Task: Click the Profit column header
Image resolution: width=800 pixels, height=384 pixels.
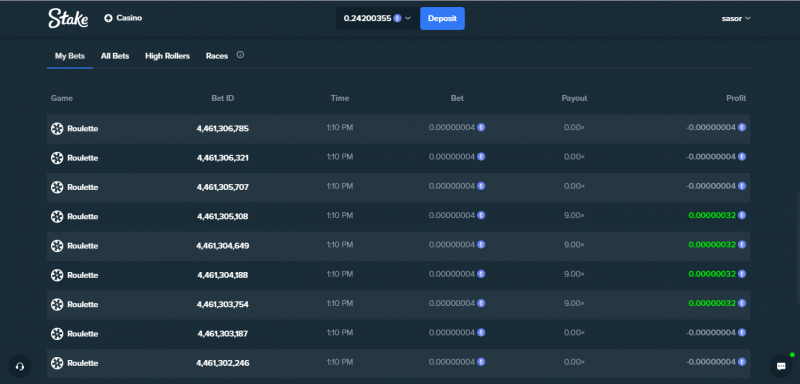Action: [736, 98]
